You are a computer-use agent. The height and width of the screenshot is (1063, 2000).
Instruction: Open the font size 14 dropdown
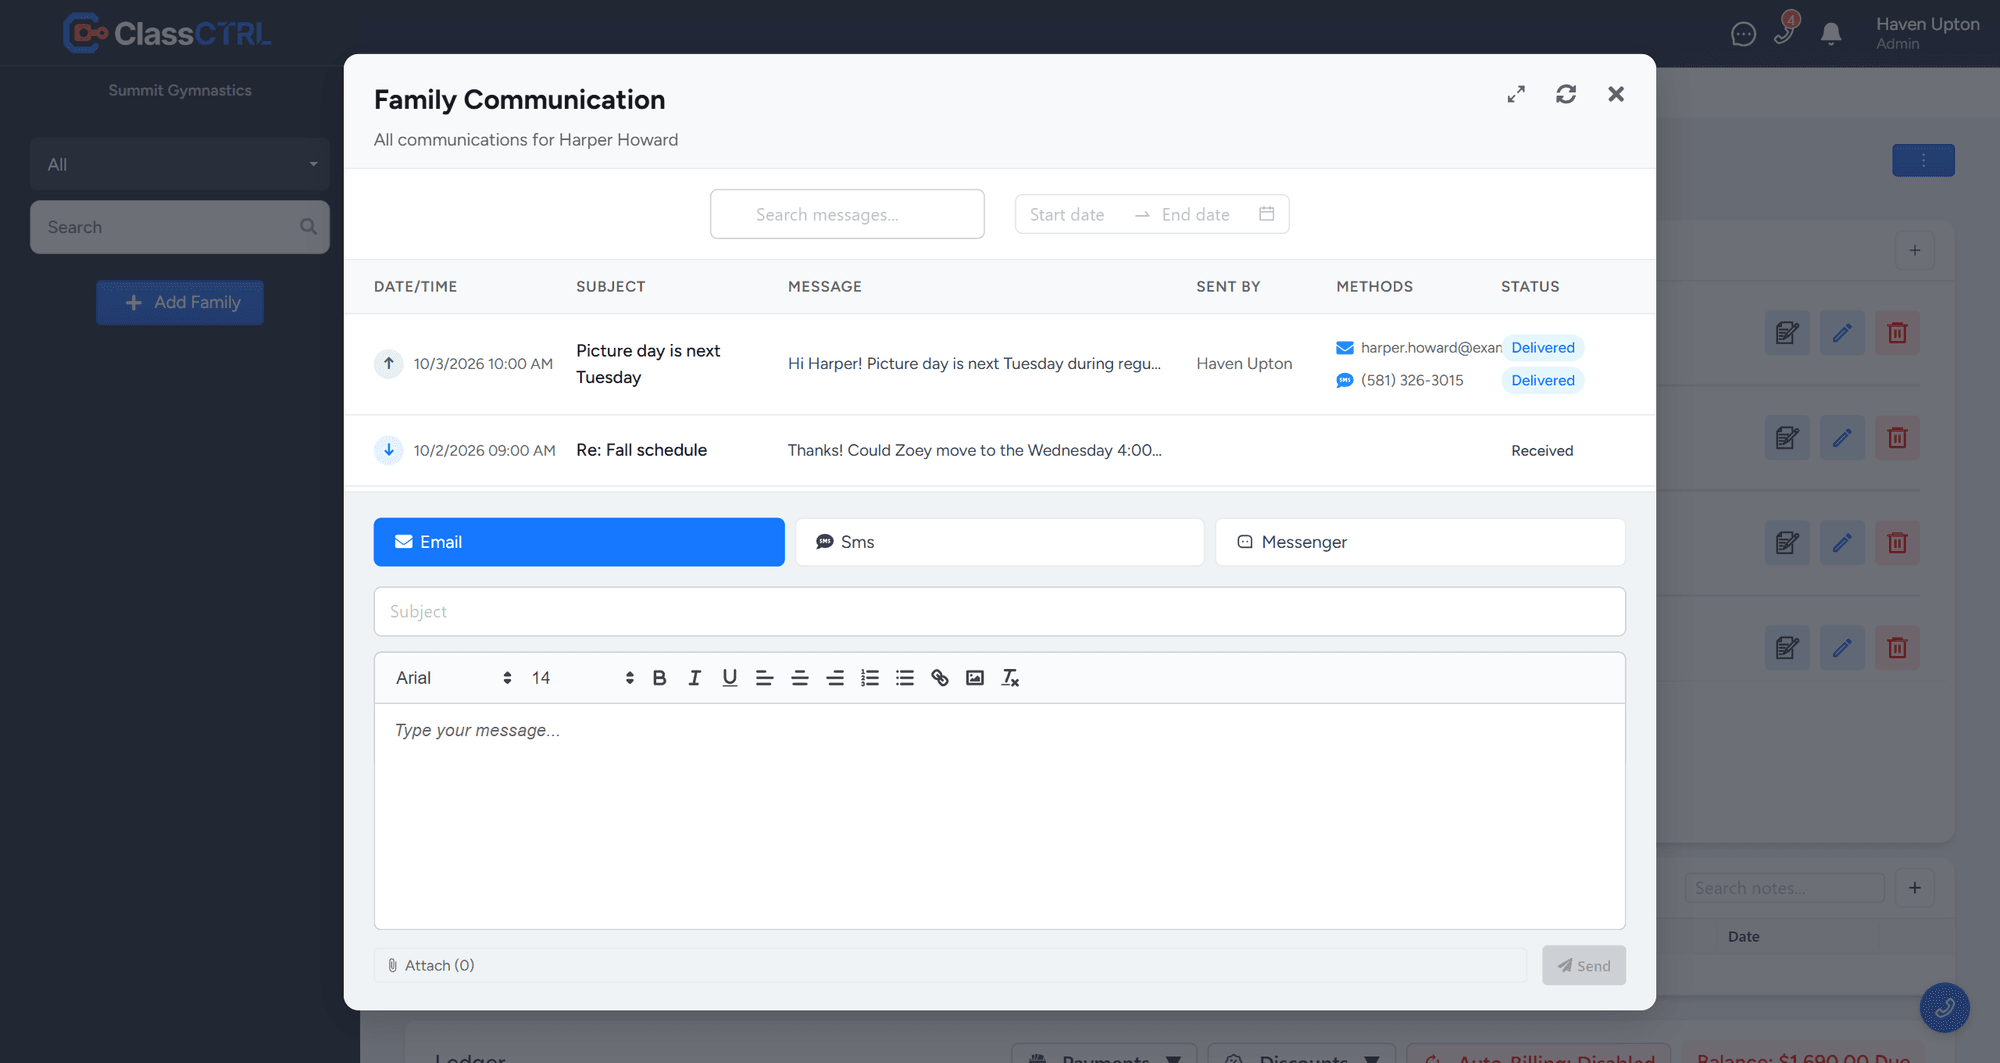582,678
